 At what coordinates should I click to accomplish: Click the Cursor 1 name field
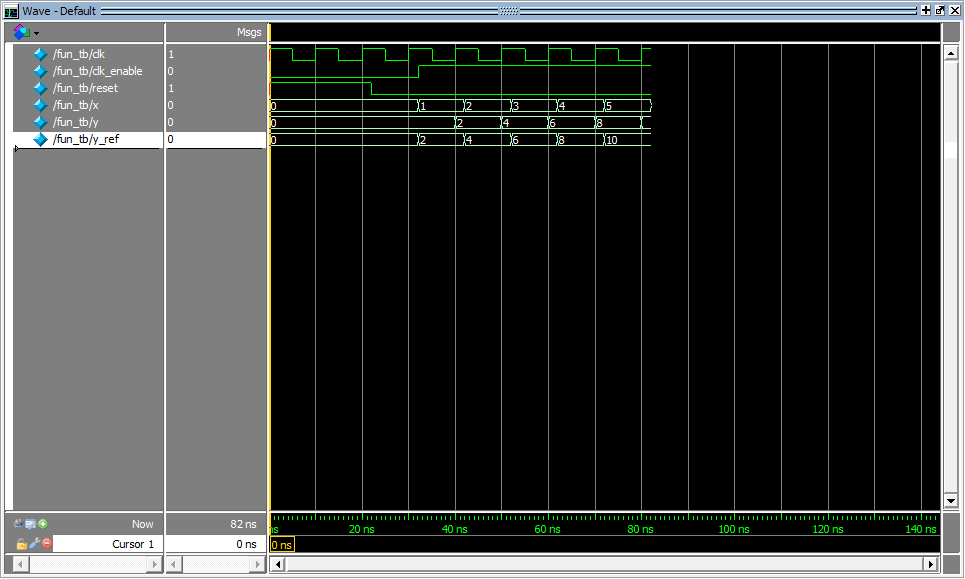tap(108, 544)
